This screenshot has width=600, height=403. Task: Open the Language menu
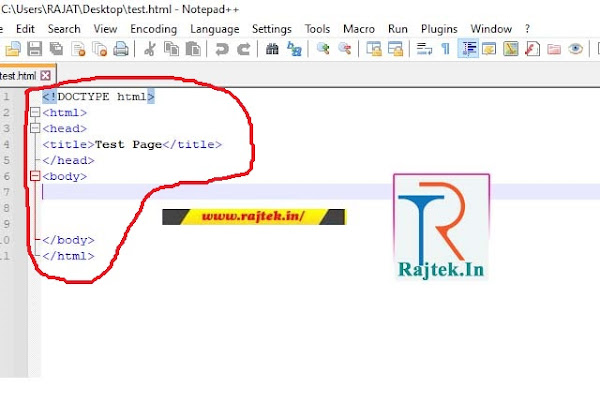point(215,29)
